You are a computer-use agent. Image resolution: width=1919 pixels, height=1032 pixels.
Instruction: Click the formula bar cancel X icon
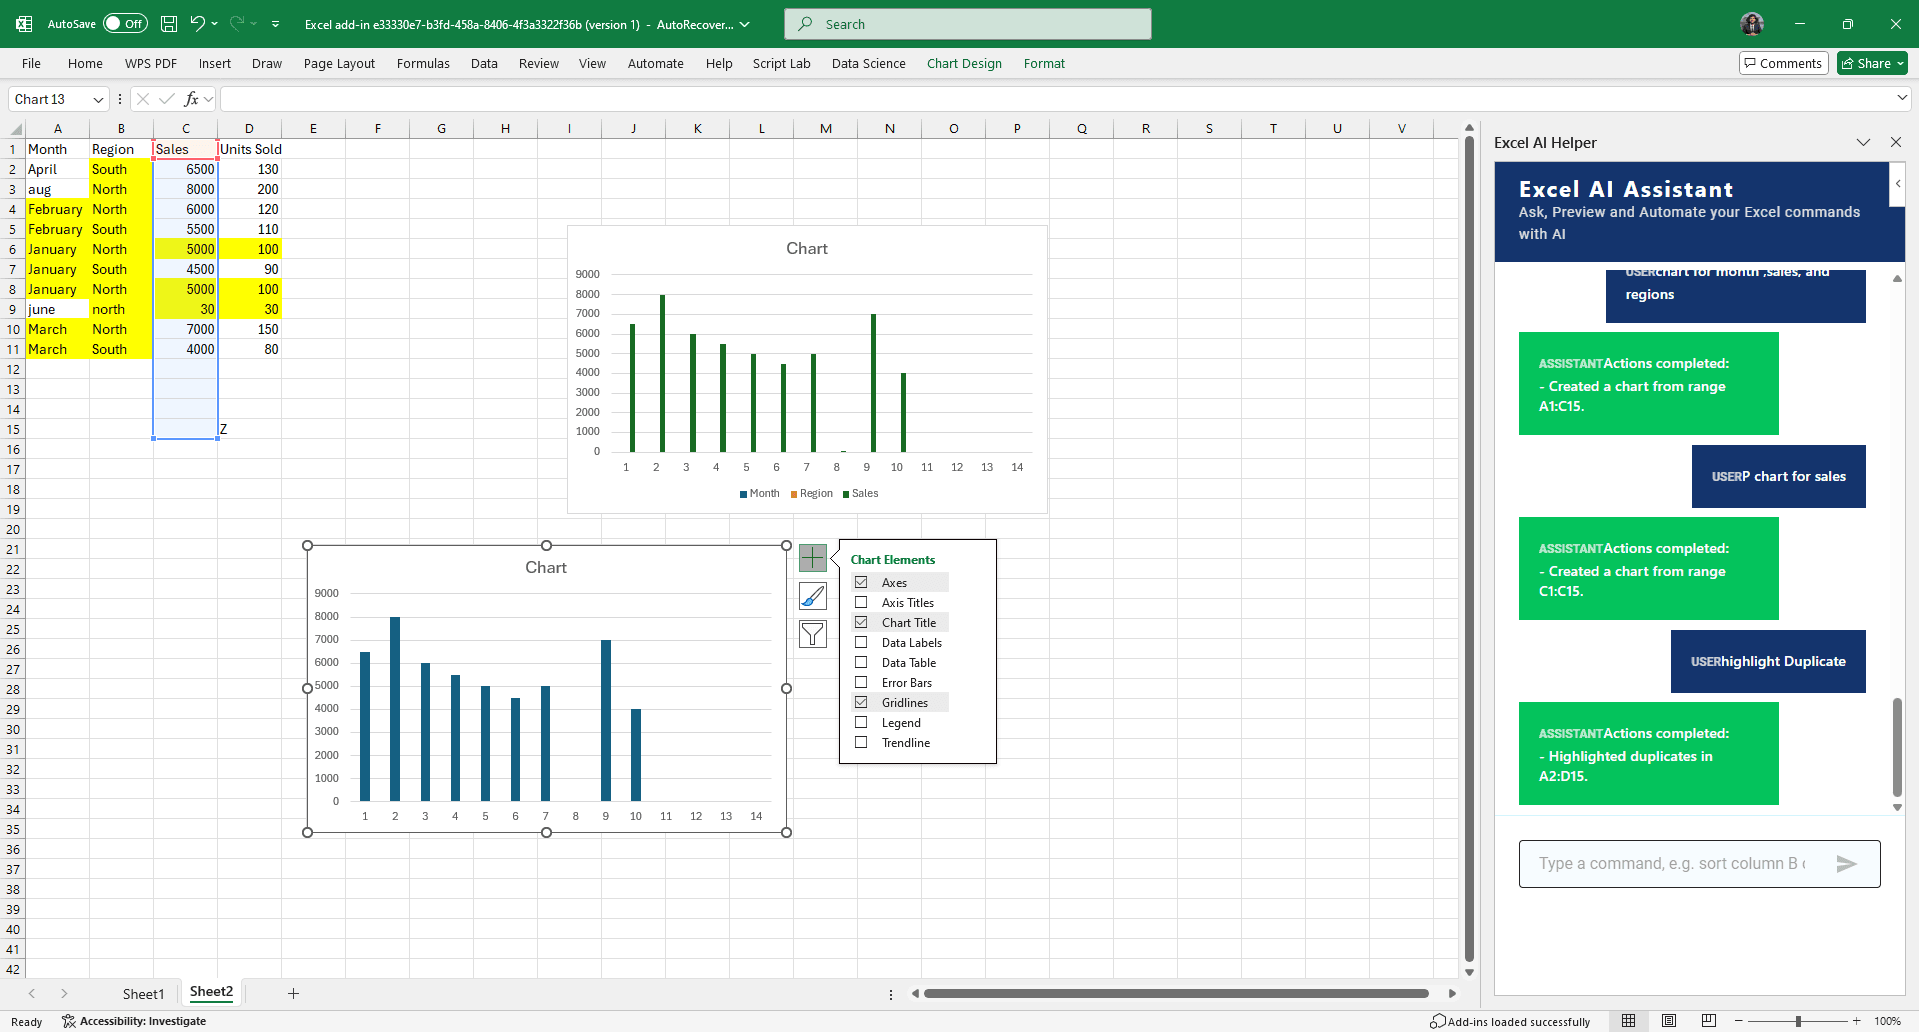pos(143,99)
